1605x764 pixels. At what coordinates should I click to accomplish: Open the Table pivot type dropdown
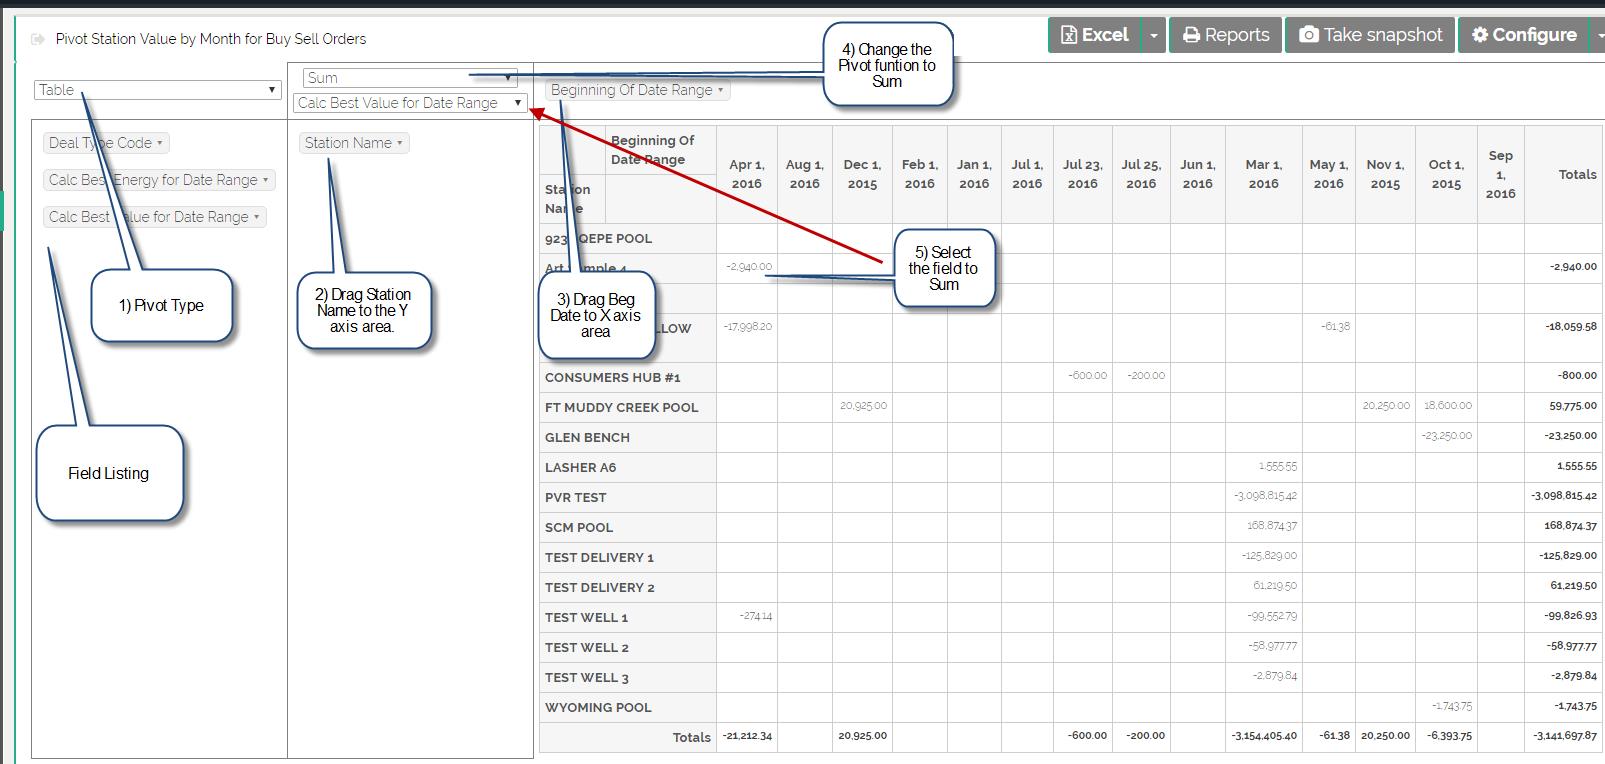(157, 90)
